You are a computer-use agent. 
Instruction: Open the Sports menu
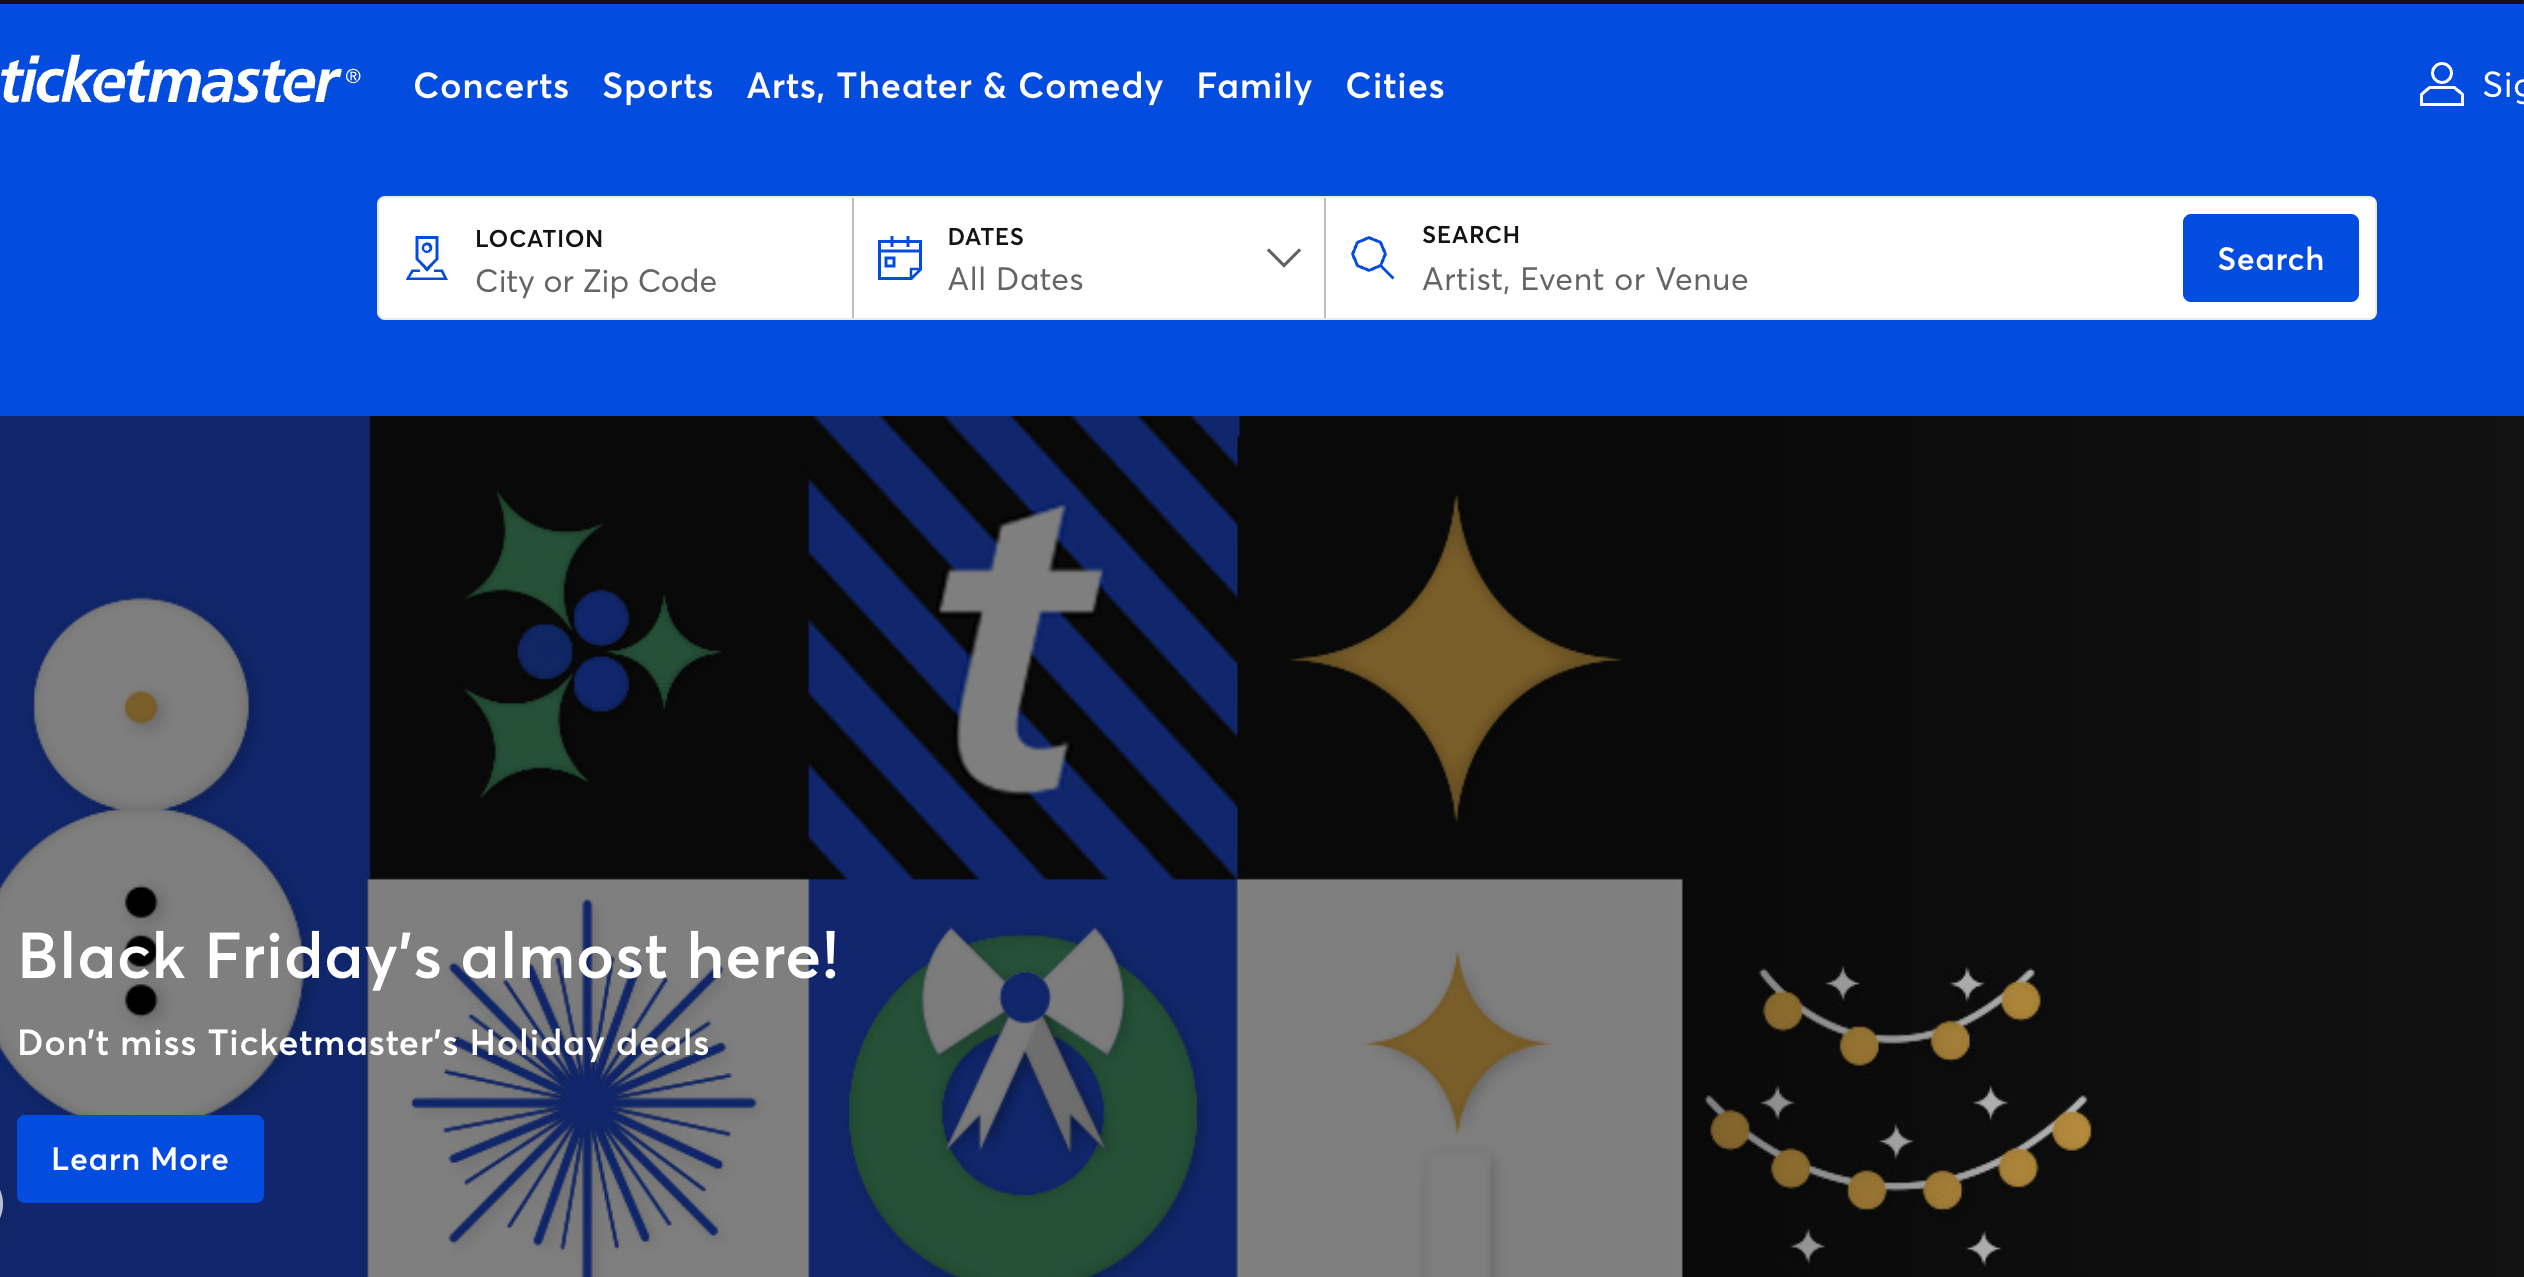coord(658,86)
